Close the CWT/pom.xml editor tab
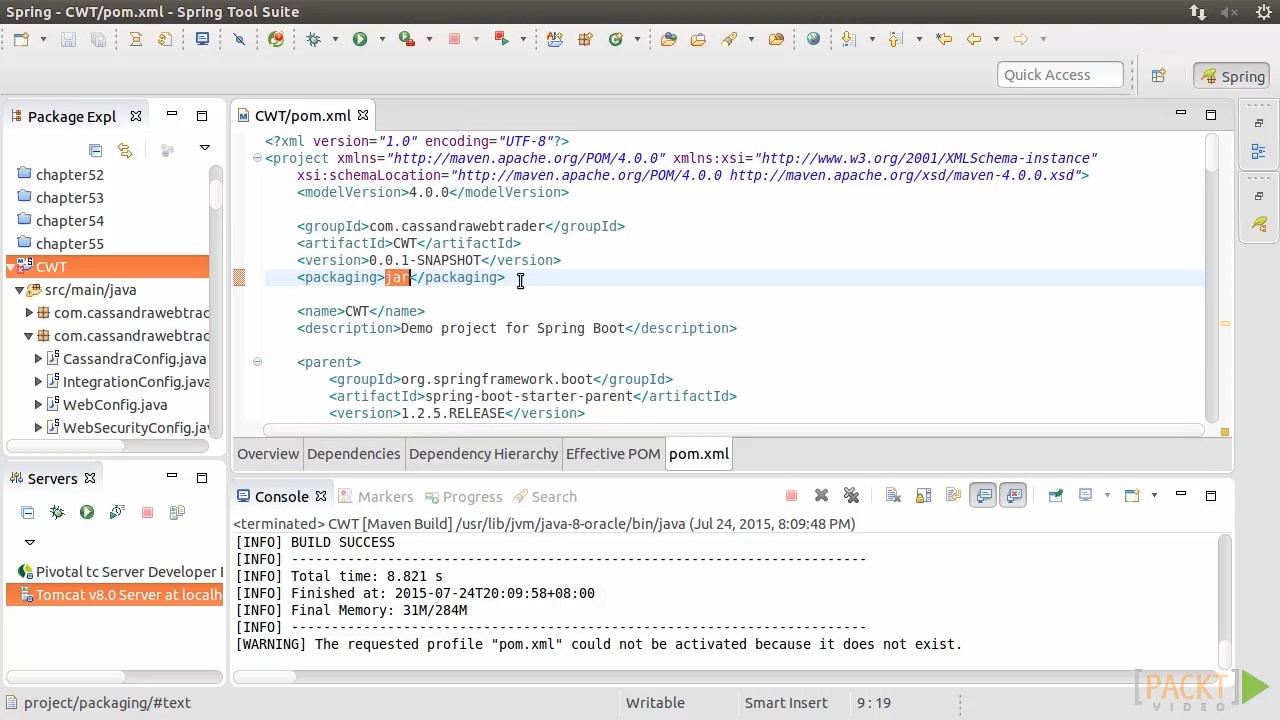1280x720 pixels. click(363, 116)
